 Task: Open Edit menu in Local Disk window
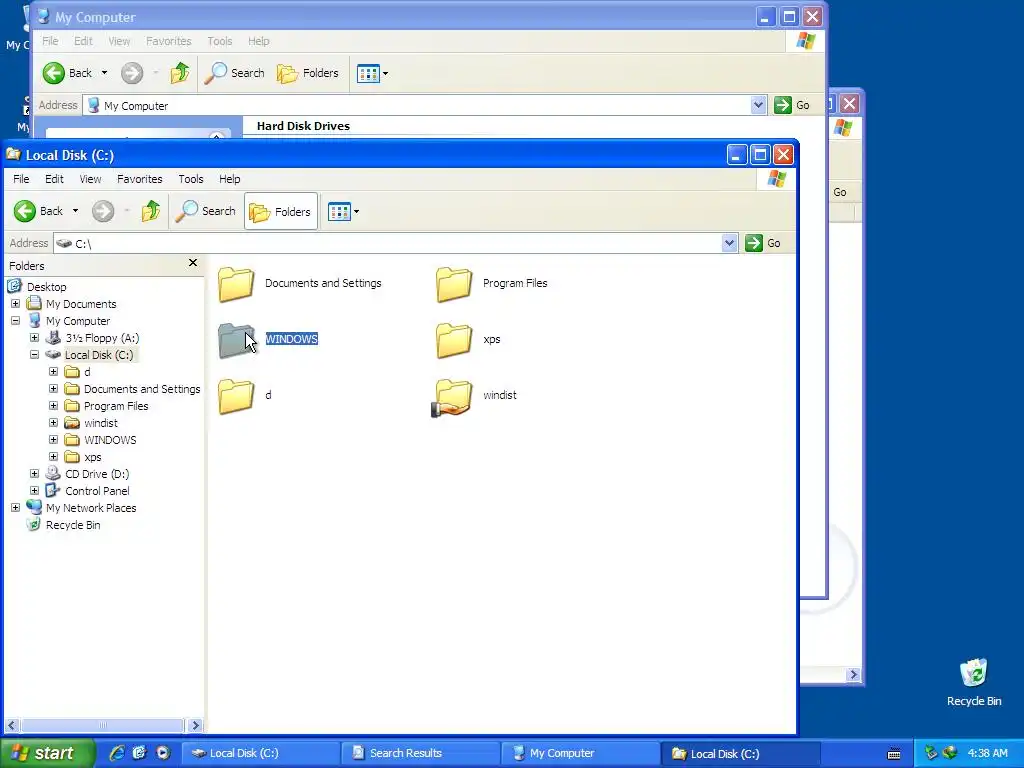[54, 179]
